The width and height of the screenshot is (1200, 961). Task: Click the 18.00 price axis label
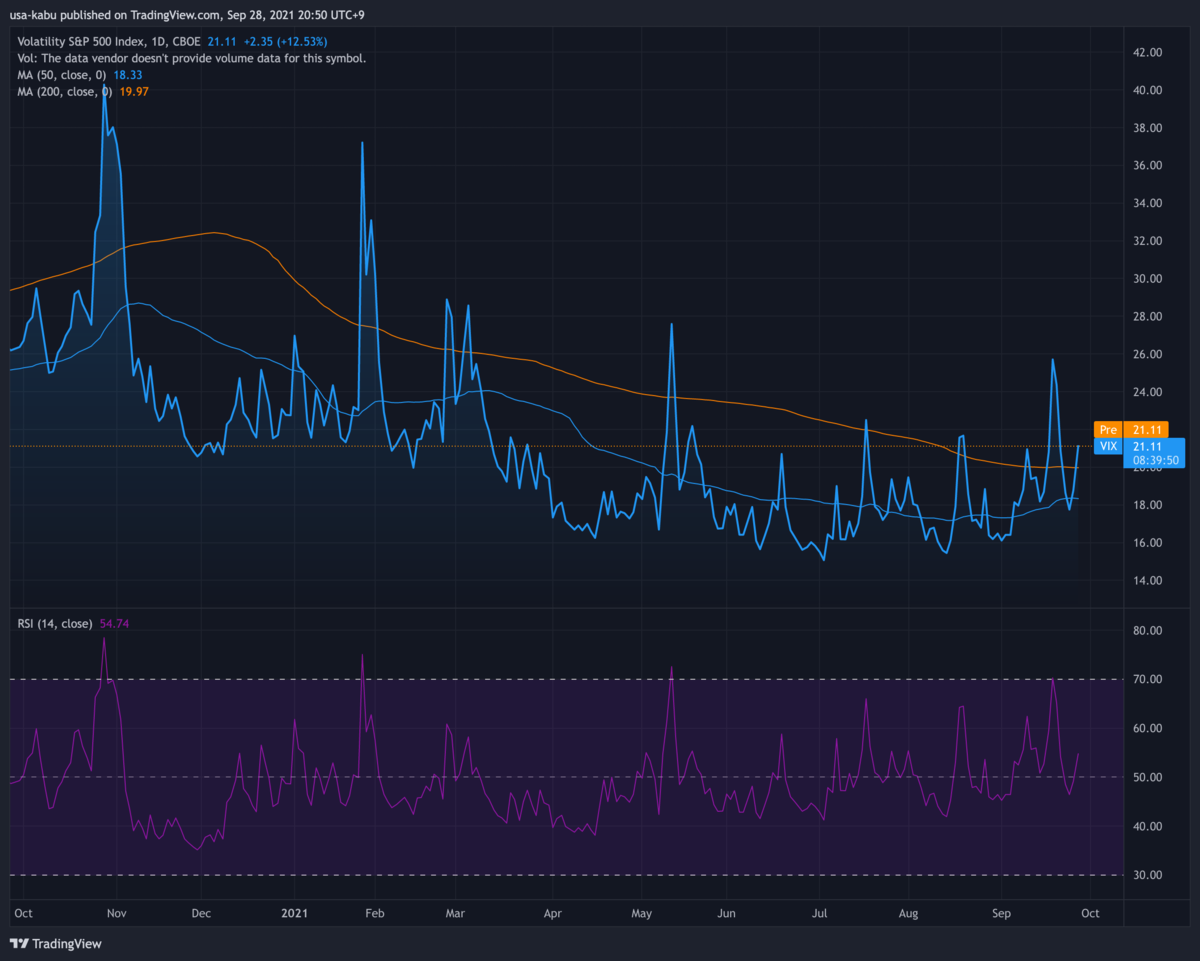click(1147, 505)
